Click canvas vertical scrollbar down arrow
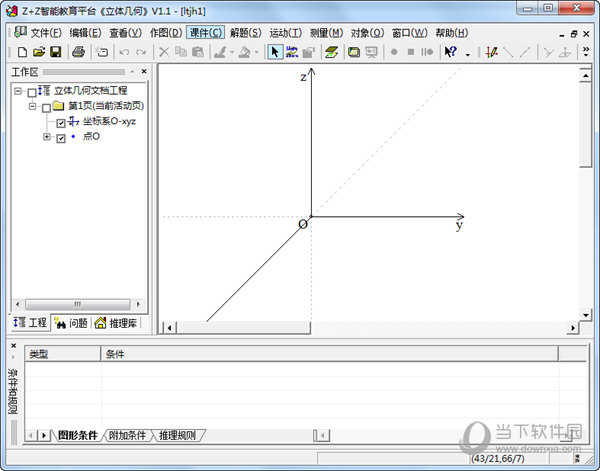The height and width of the screenshot is (471, 600). 585,315
